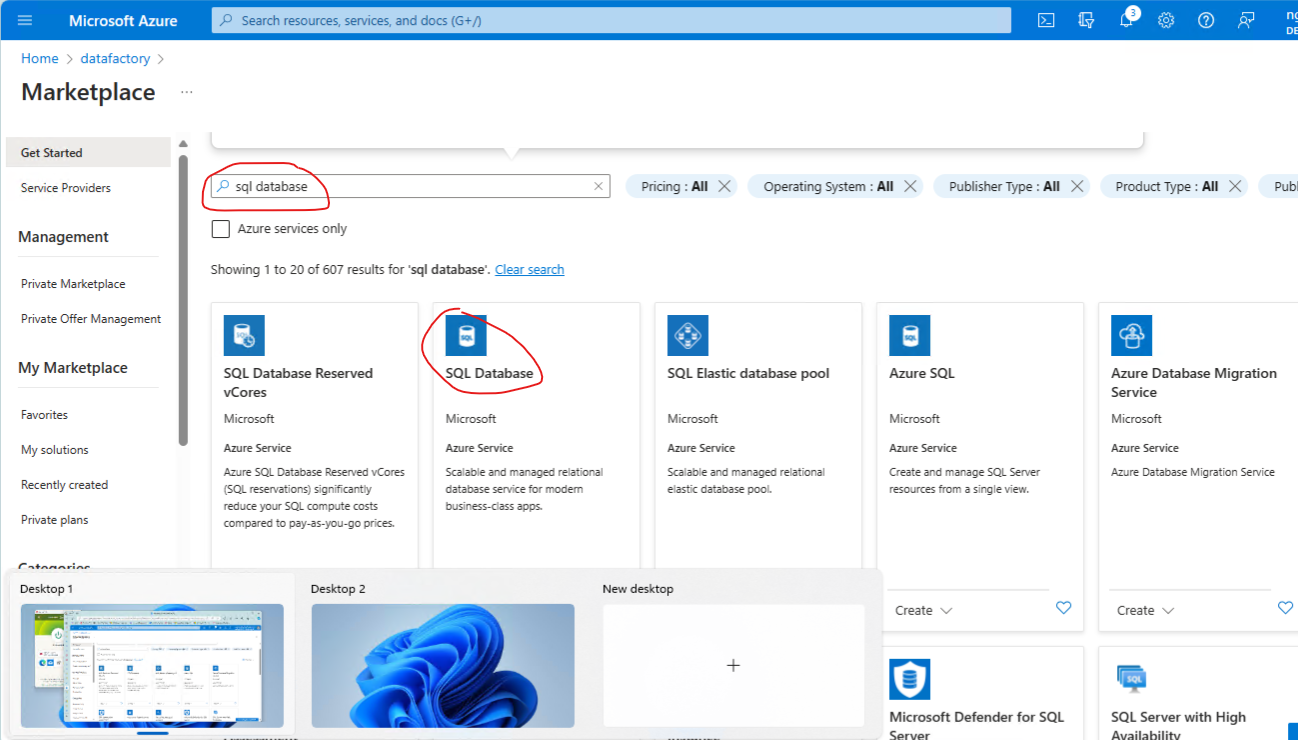Click the Microsoft Azure header title
1298x740 pixels.
[x=123, y=20]
